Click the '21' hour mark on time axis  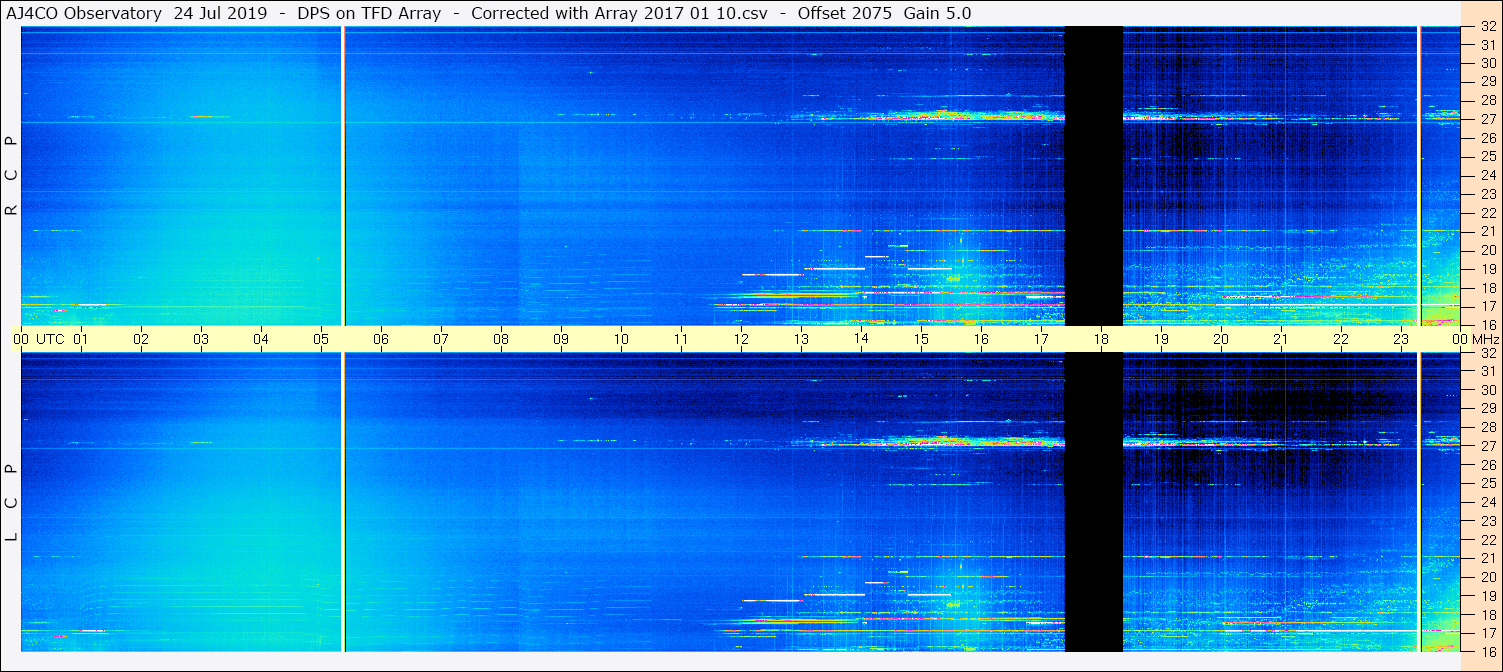(1281, 339)
